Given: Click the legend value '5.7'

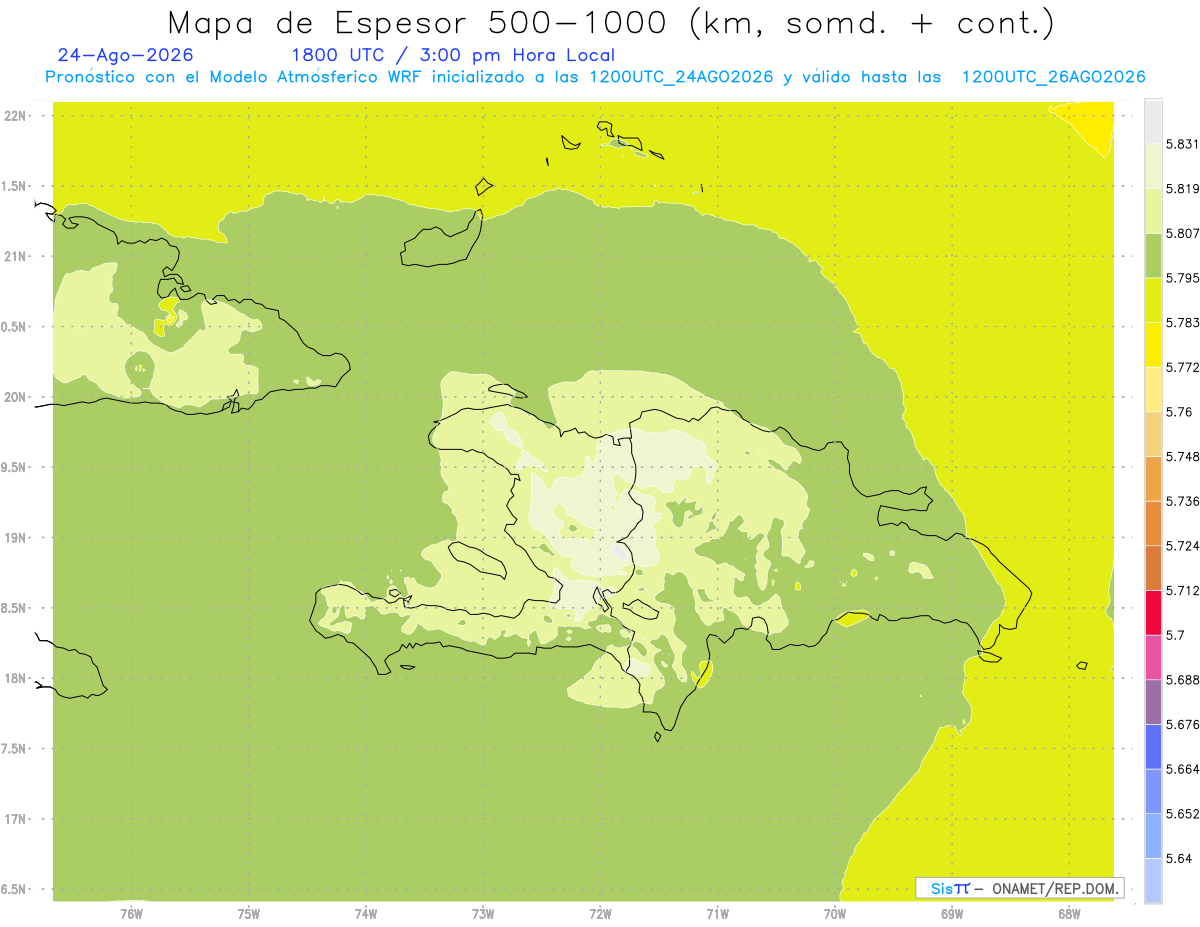Looking at the screenshot, I should click(1175, 635).
